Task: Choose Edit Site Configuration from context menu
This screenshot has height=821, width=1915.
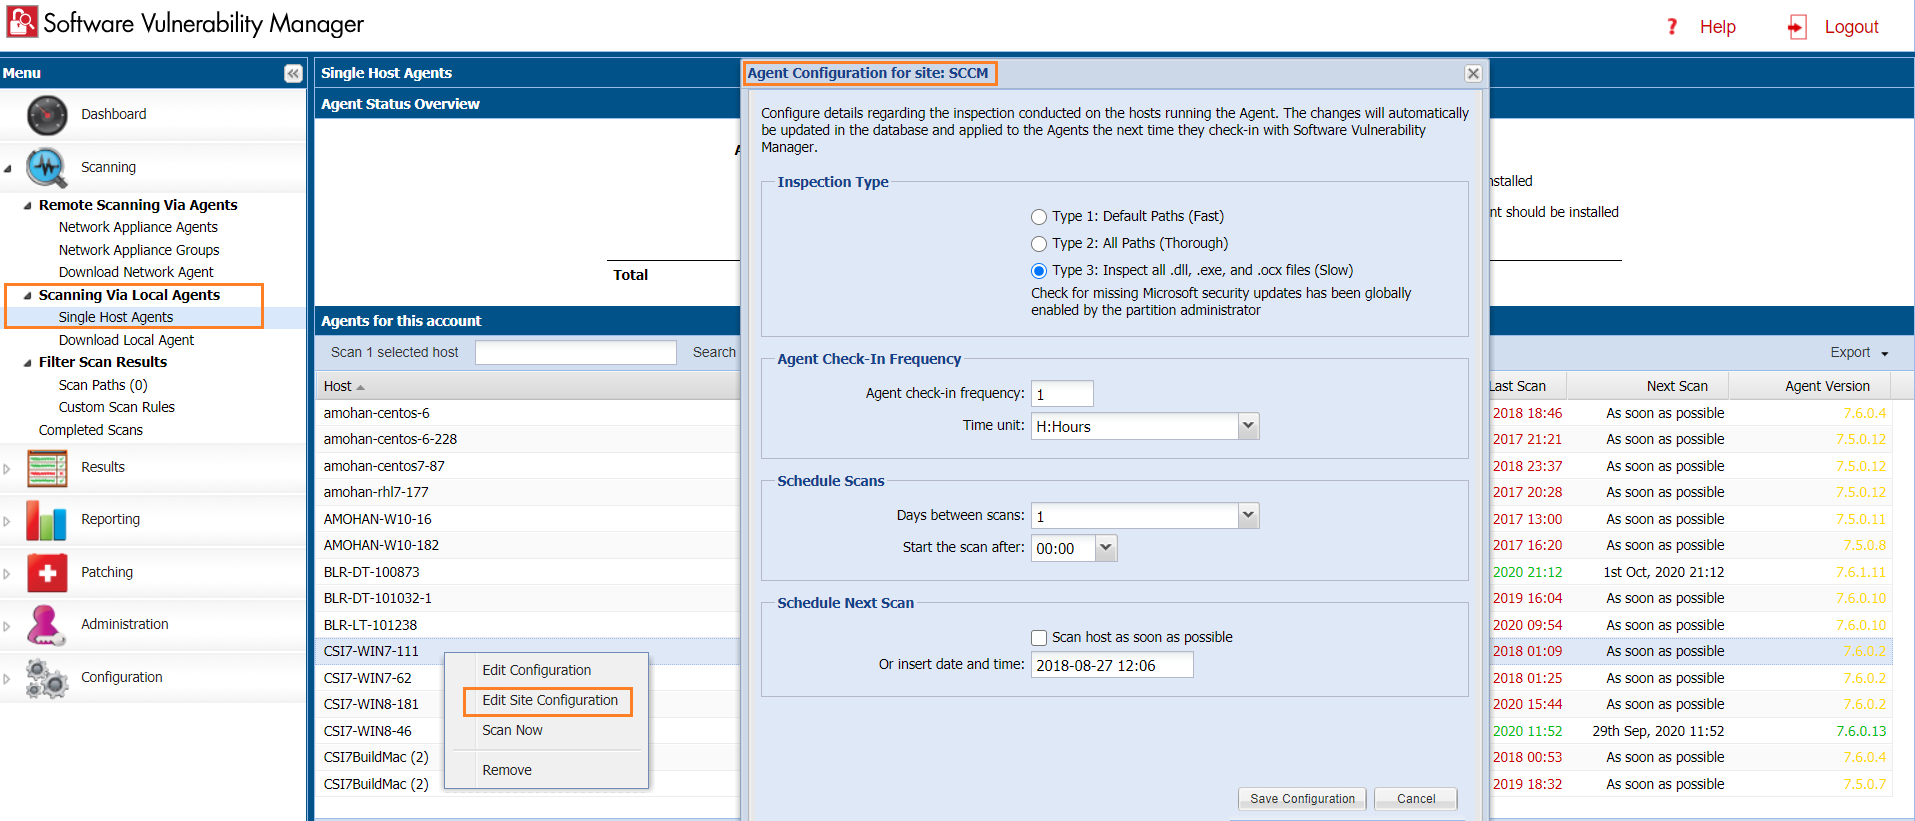Action: 550,700
